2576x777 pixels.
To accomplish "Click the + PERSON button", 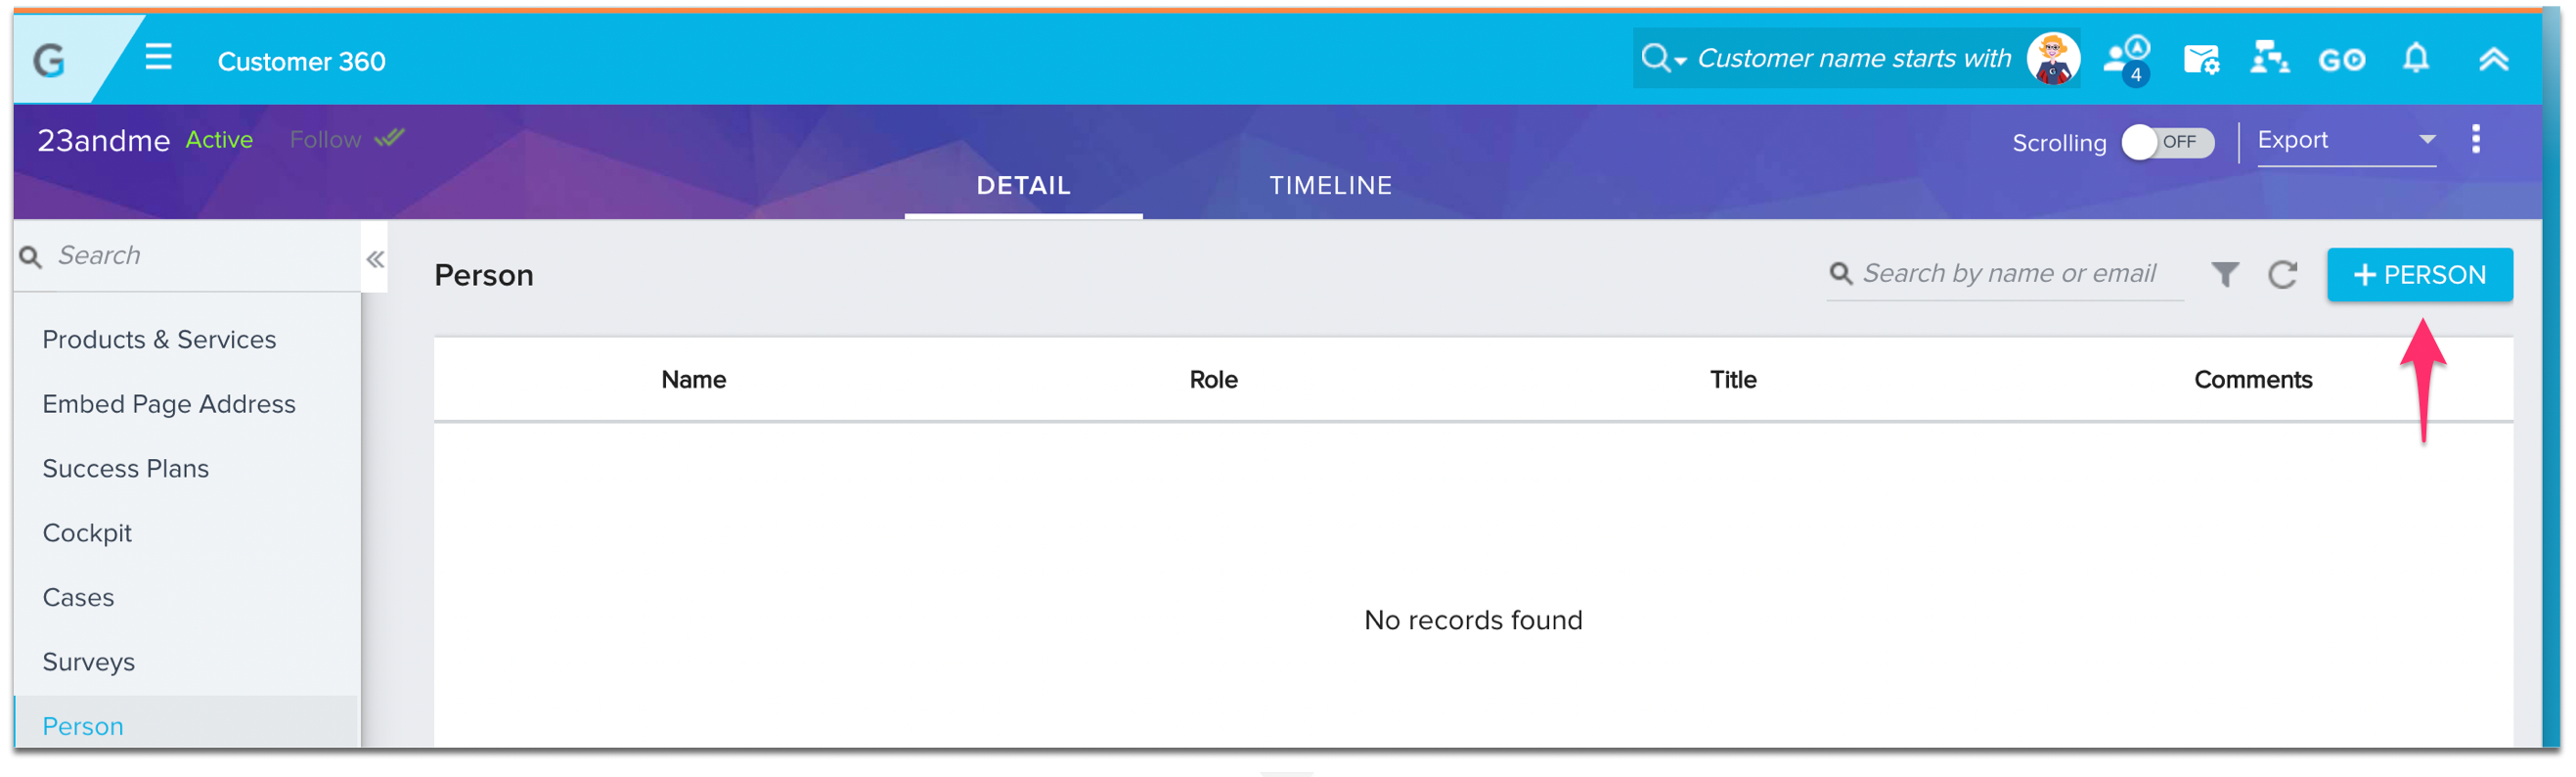I will [x=2419, y=275].
